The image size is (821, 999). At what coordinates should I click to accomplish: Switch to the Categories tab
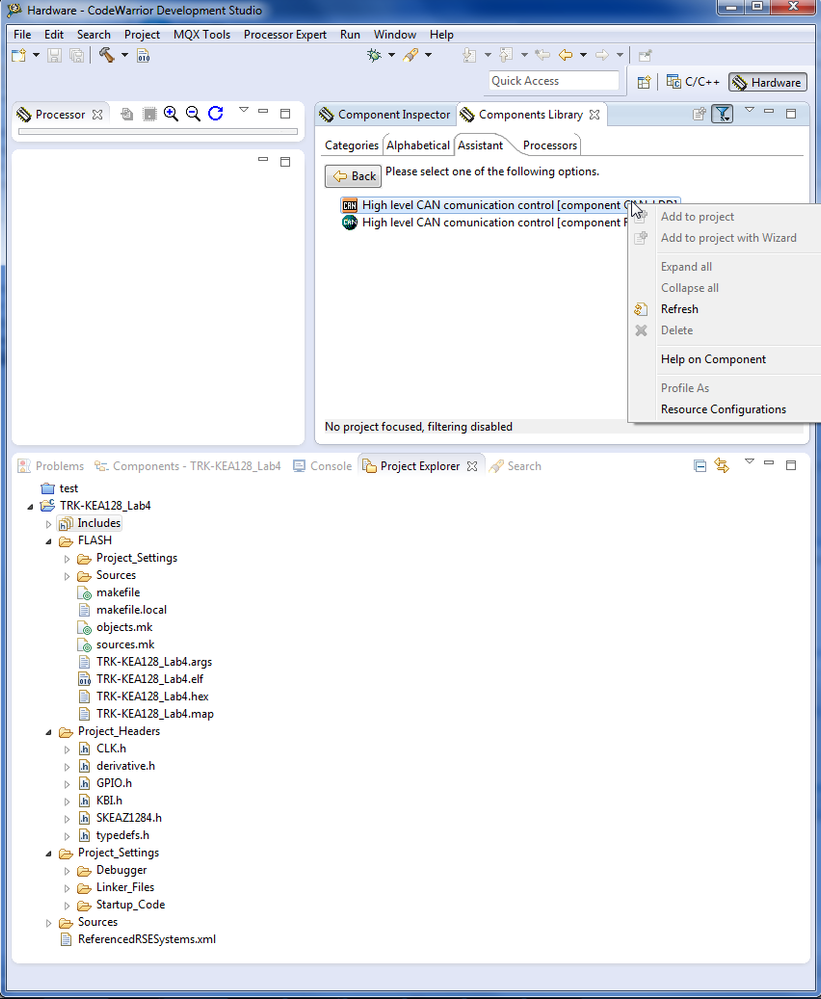352,145
